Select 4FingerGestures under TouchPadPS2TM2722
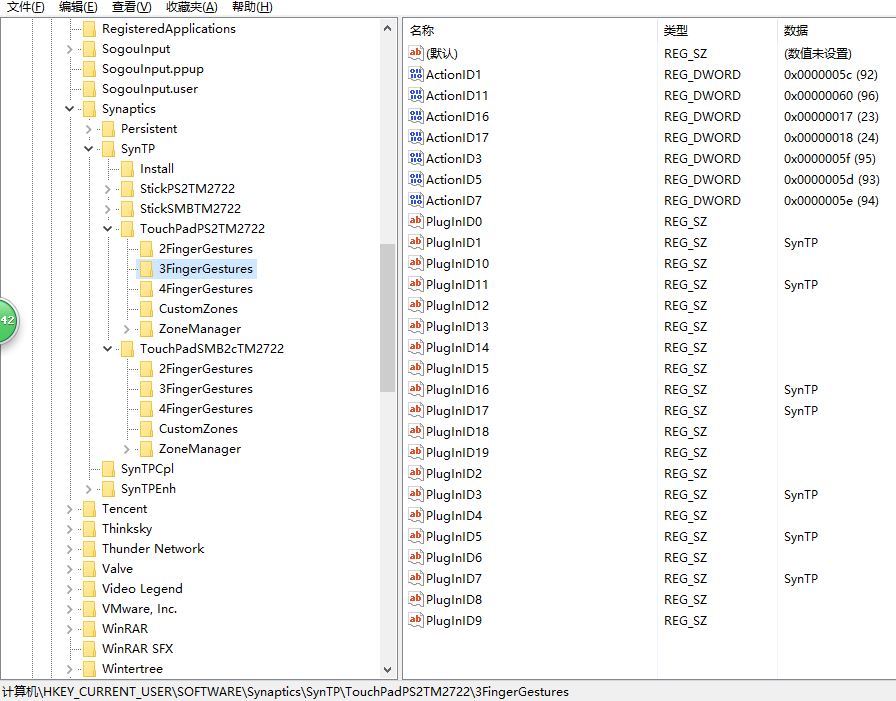This screenshot has height=701, width=896. coord(206,289)
